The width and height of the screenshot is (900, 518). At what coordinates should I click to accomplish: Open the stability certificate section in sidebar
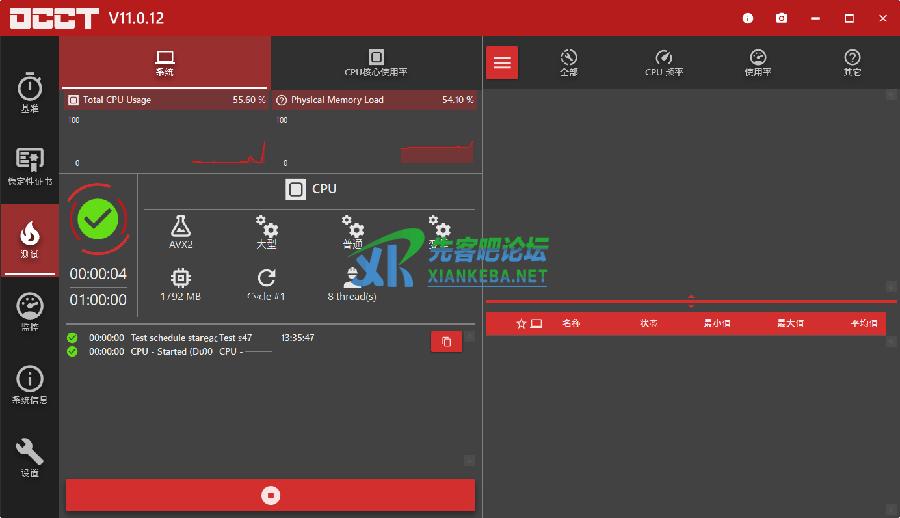(x=30, y=166)
